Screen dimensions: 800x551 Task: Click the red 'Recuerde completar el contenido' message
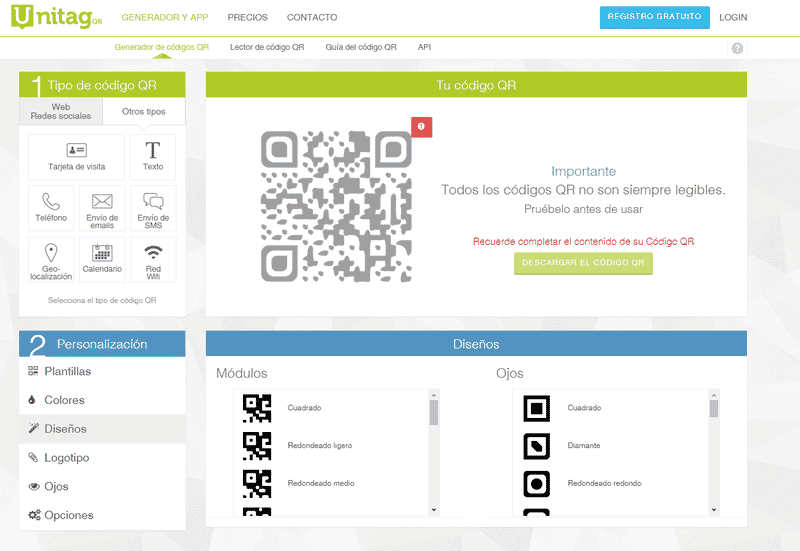click(583, 241)
